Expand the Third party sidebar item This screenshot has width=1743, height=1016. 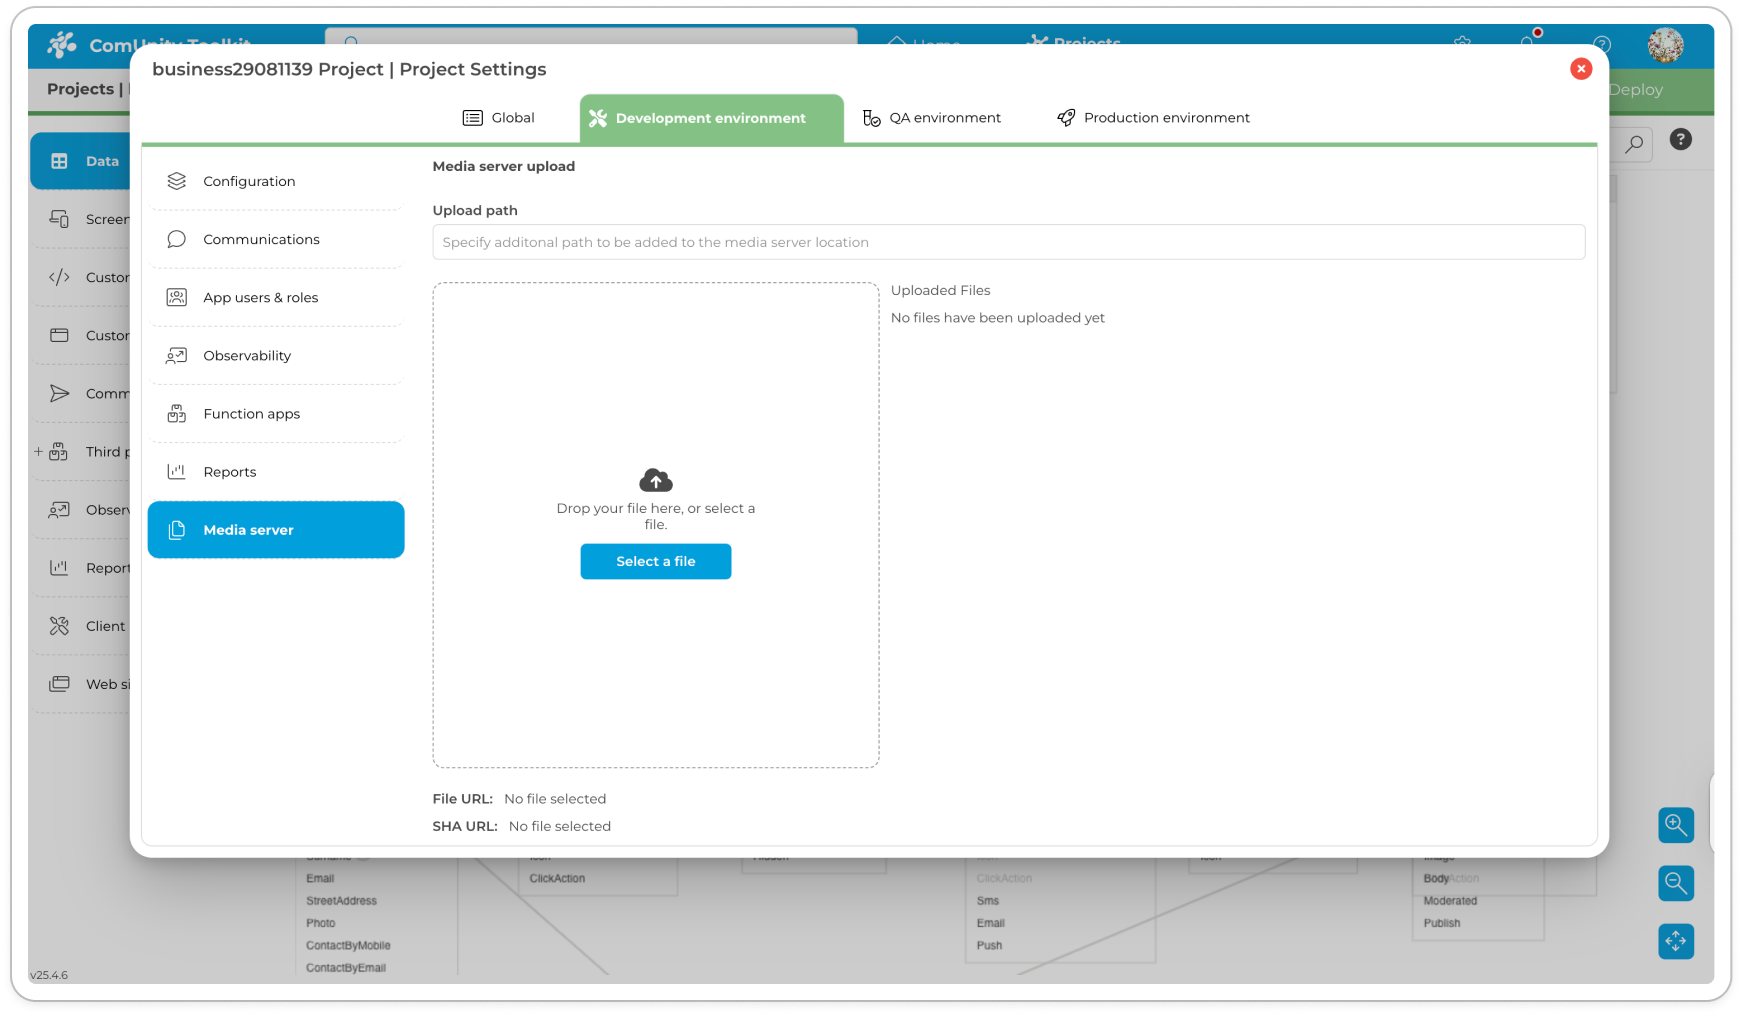click(x=38, y=452)
